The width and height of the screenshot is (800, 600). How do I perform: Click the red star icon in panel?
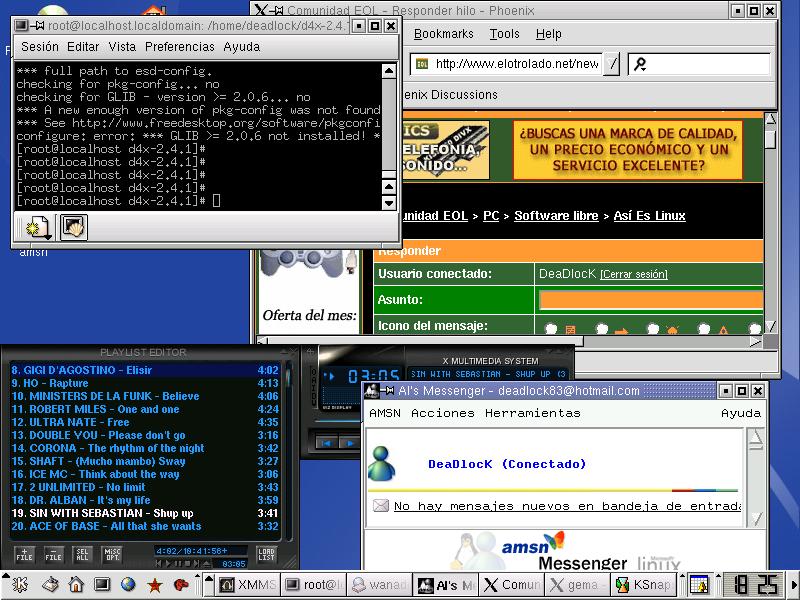coord(155,585)
